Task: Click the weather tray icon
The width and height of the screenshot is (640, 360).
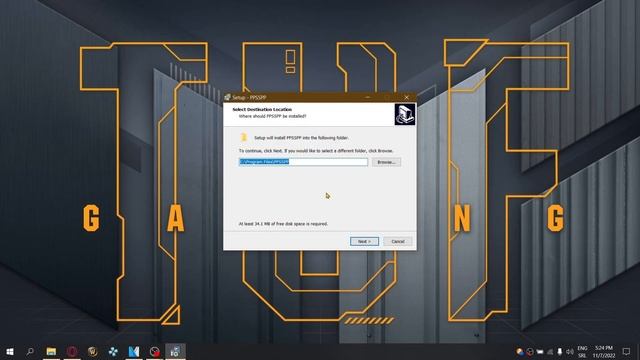Action: point(520,351)
